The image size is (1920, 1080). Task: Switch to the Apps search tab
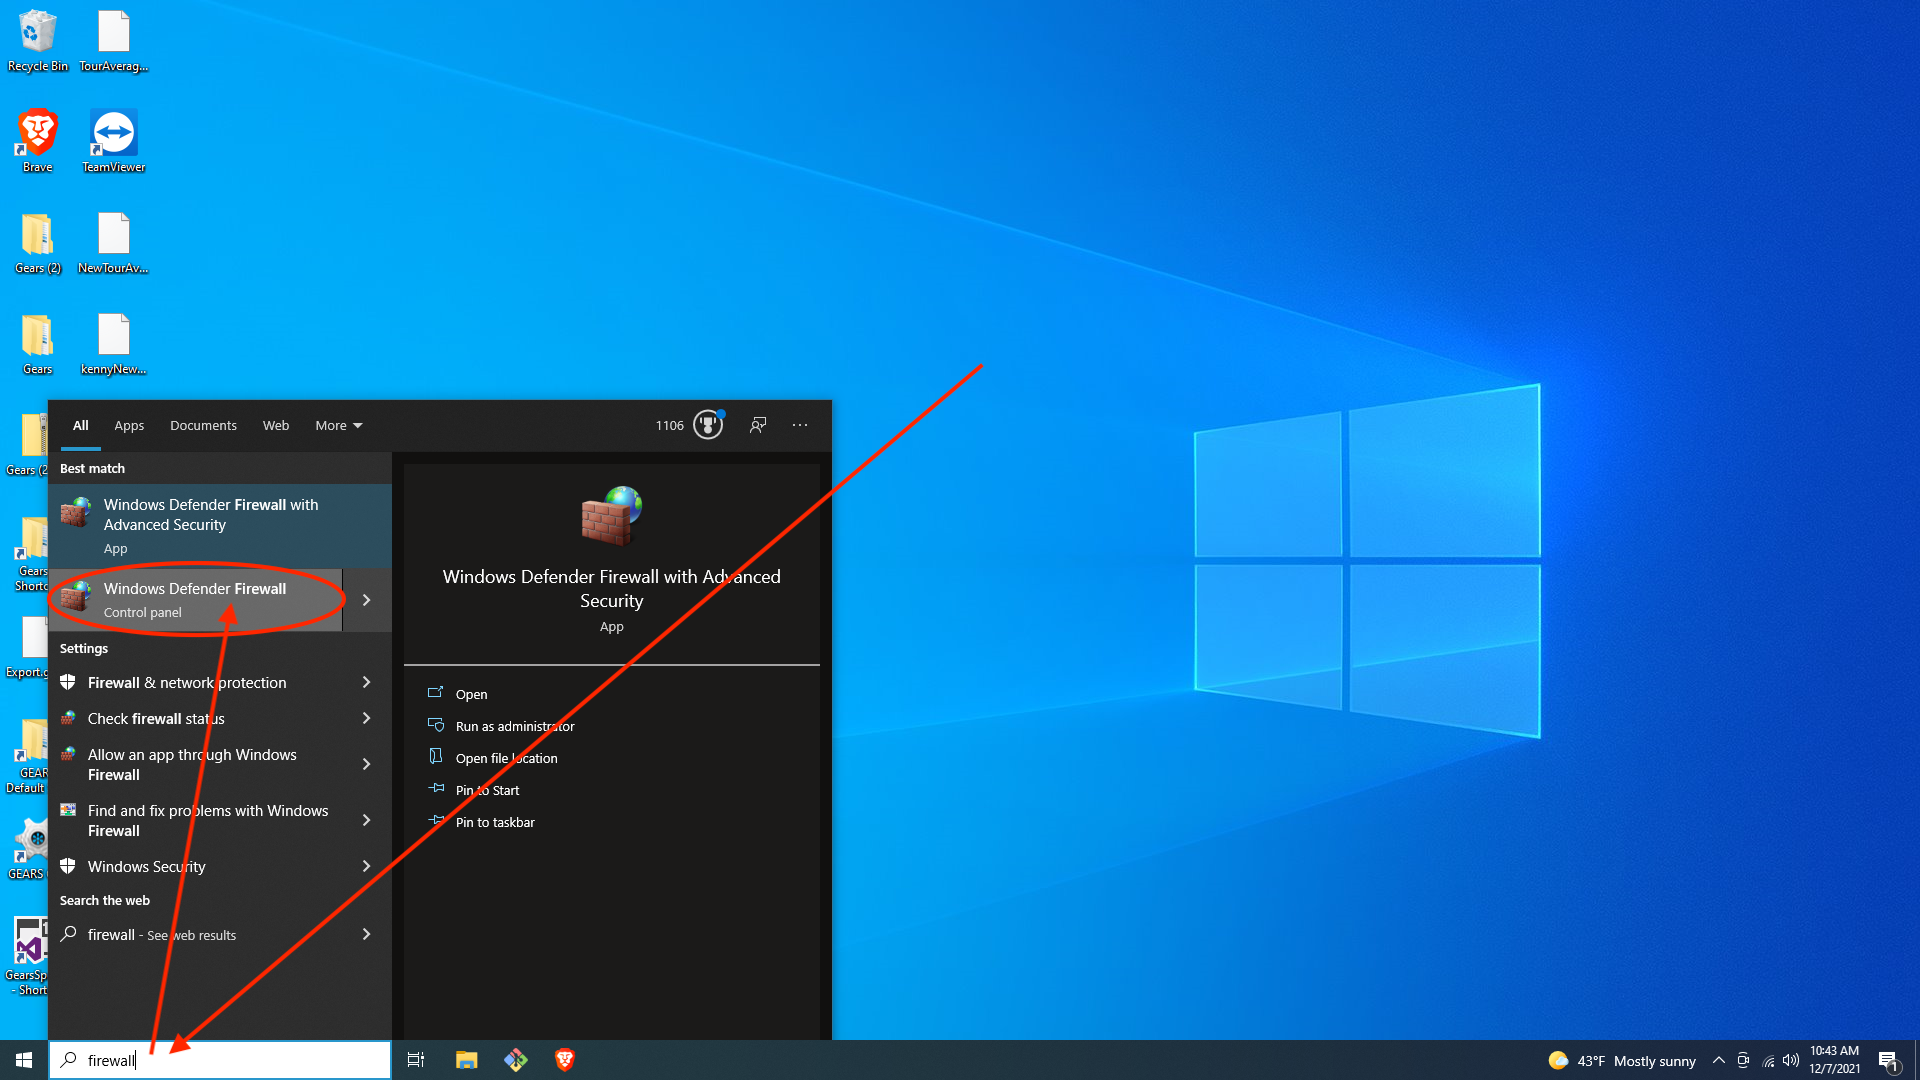[x=129, y=425]
